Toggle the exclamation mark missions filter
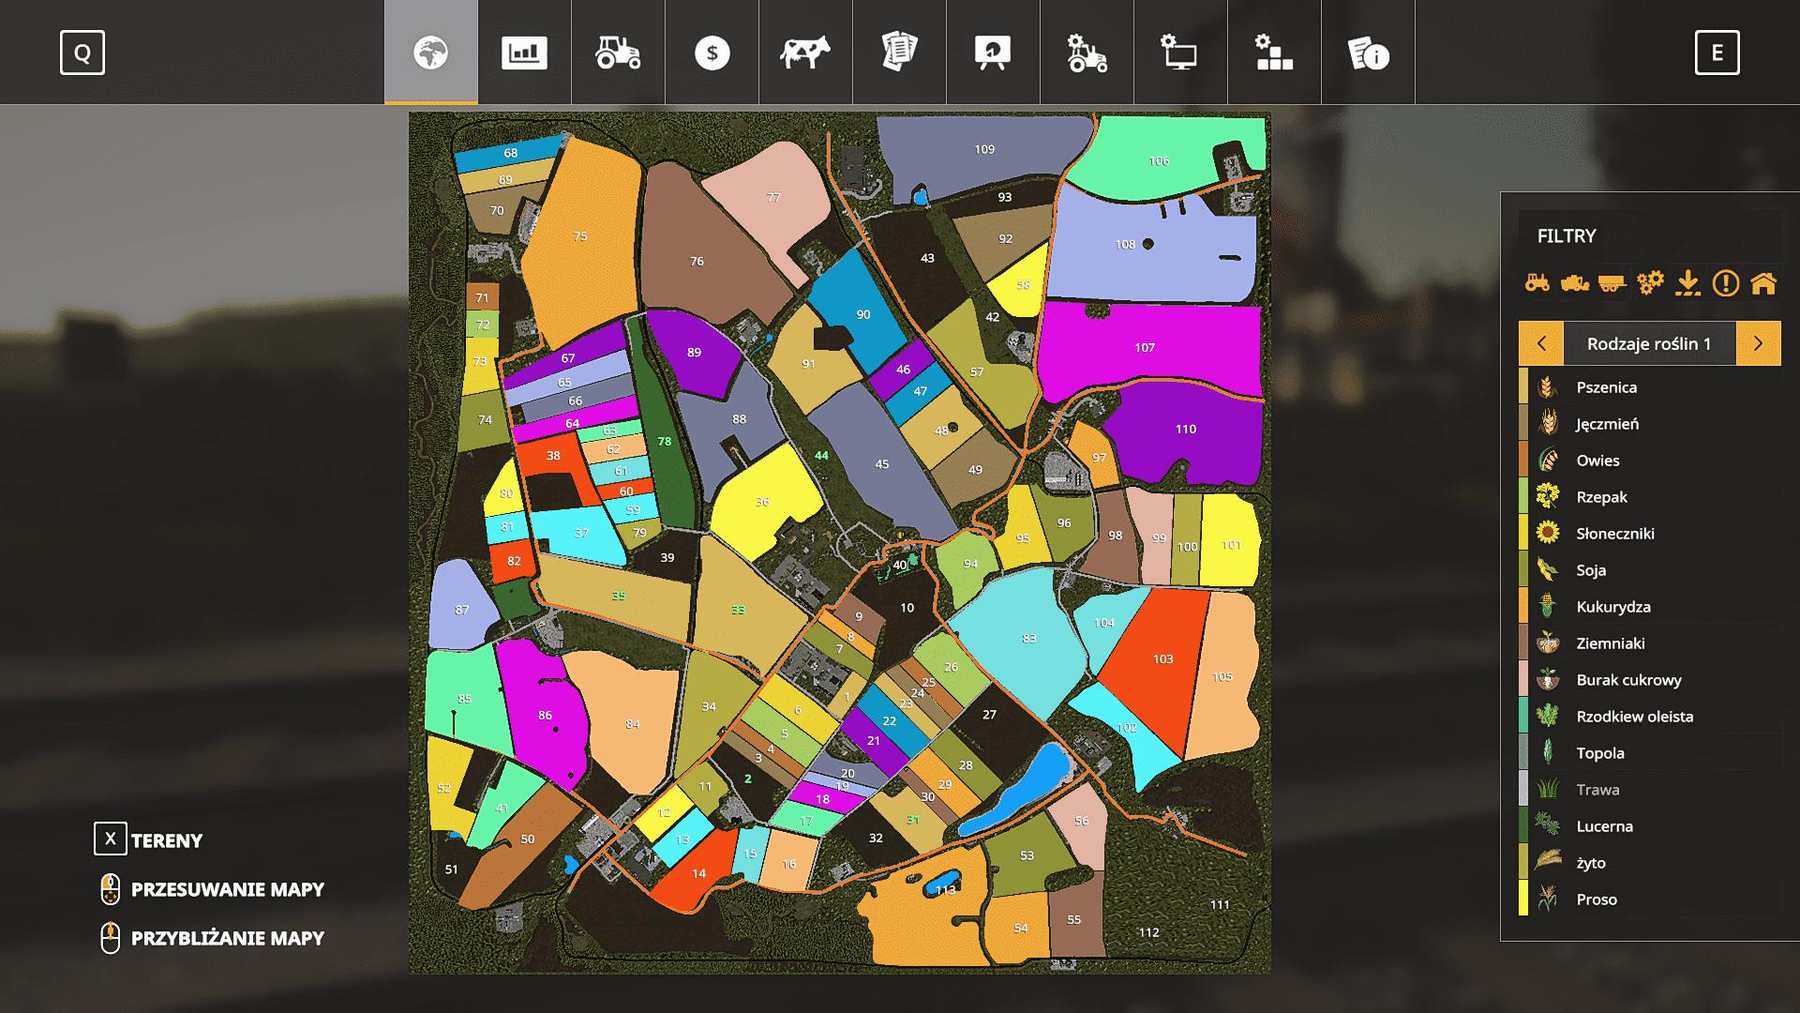The width and height of the screenshot is (1800, 1013). [x=1725, y=284]
